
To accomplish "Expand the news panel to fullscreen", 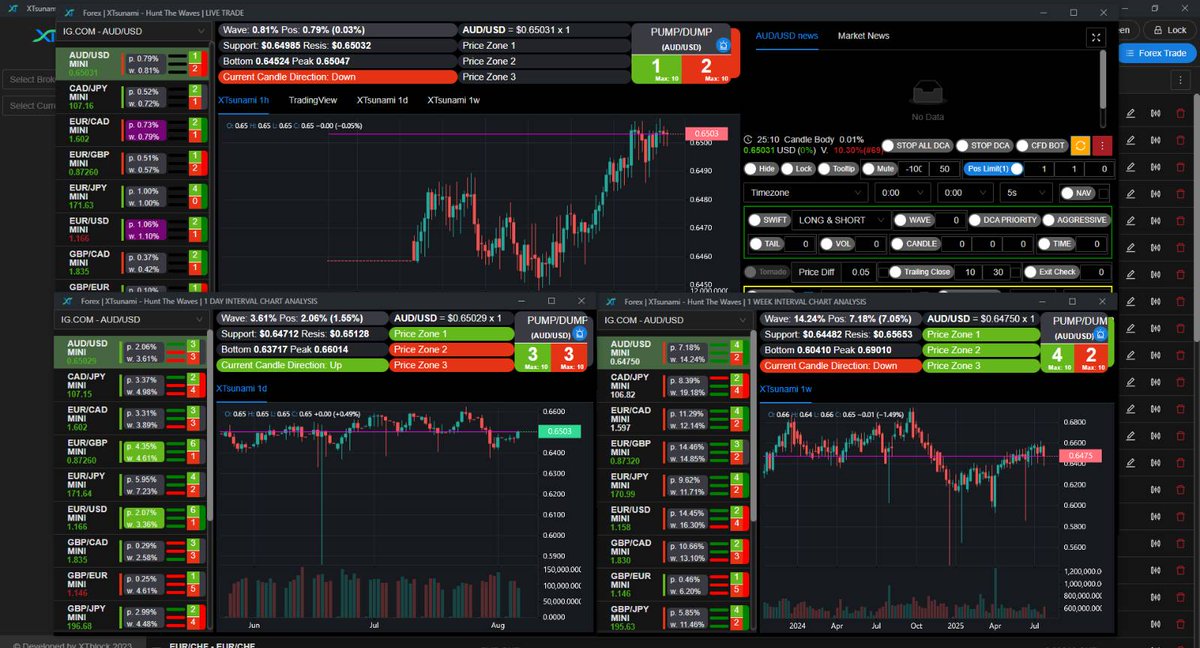I will point(1096,37).
